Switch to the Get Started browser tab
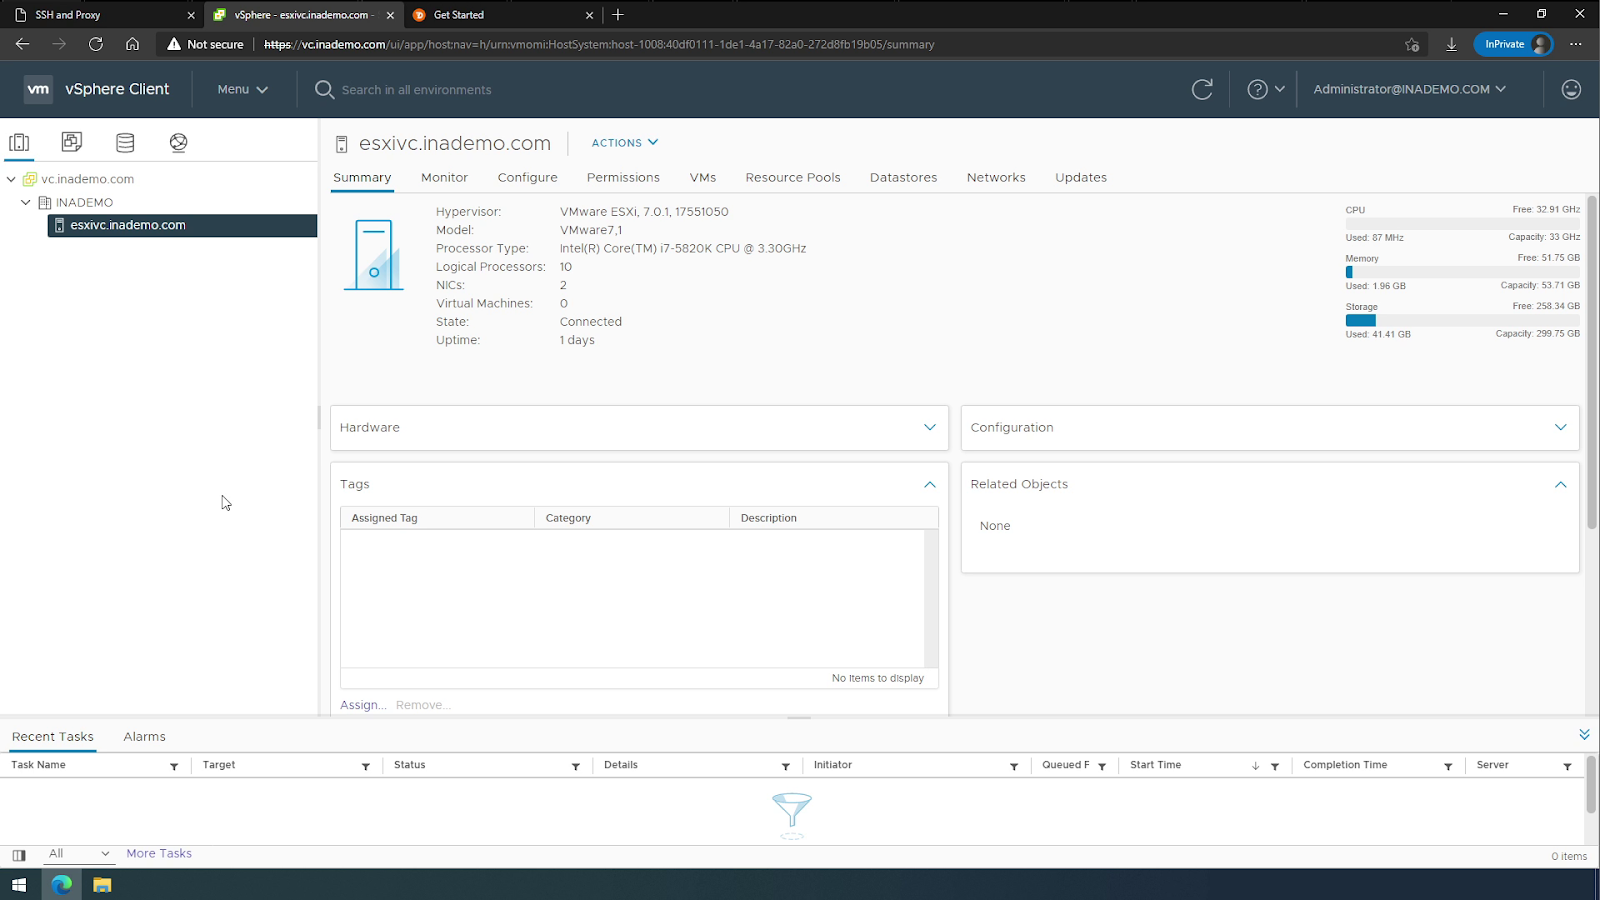1600x900 pixels. (x=502, y=15)
